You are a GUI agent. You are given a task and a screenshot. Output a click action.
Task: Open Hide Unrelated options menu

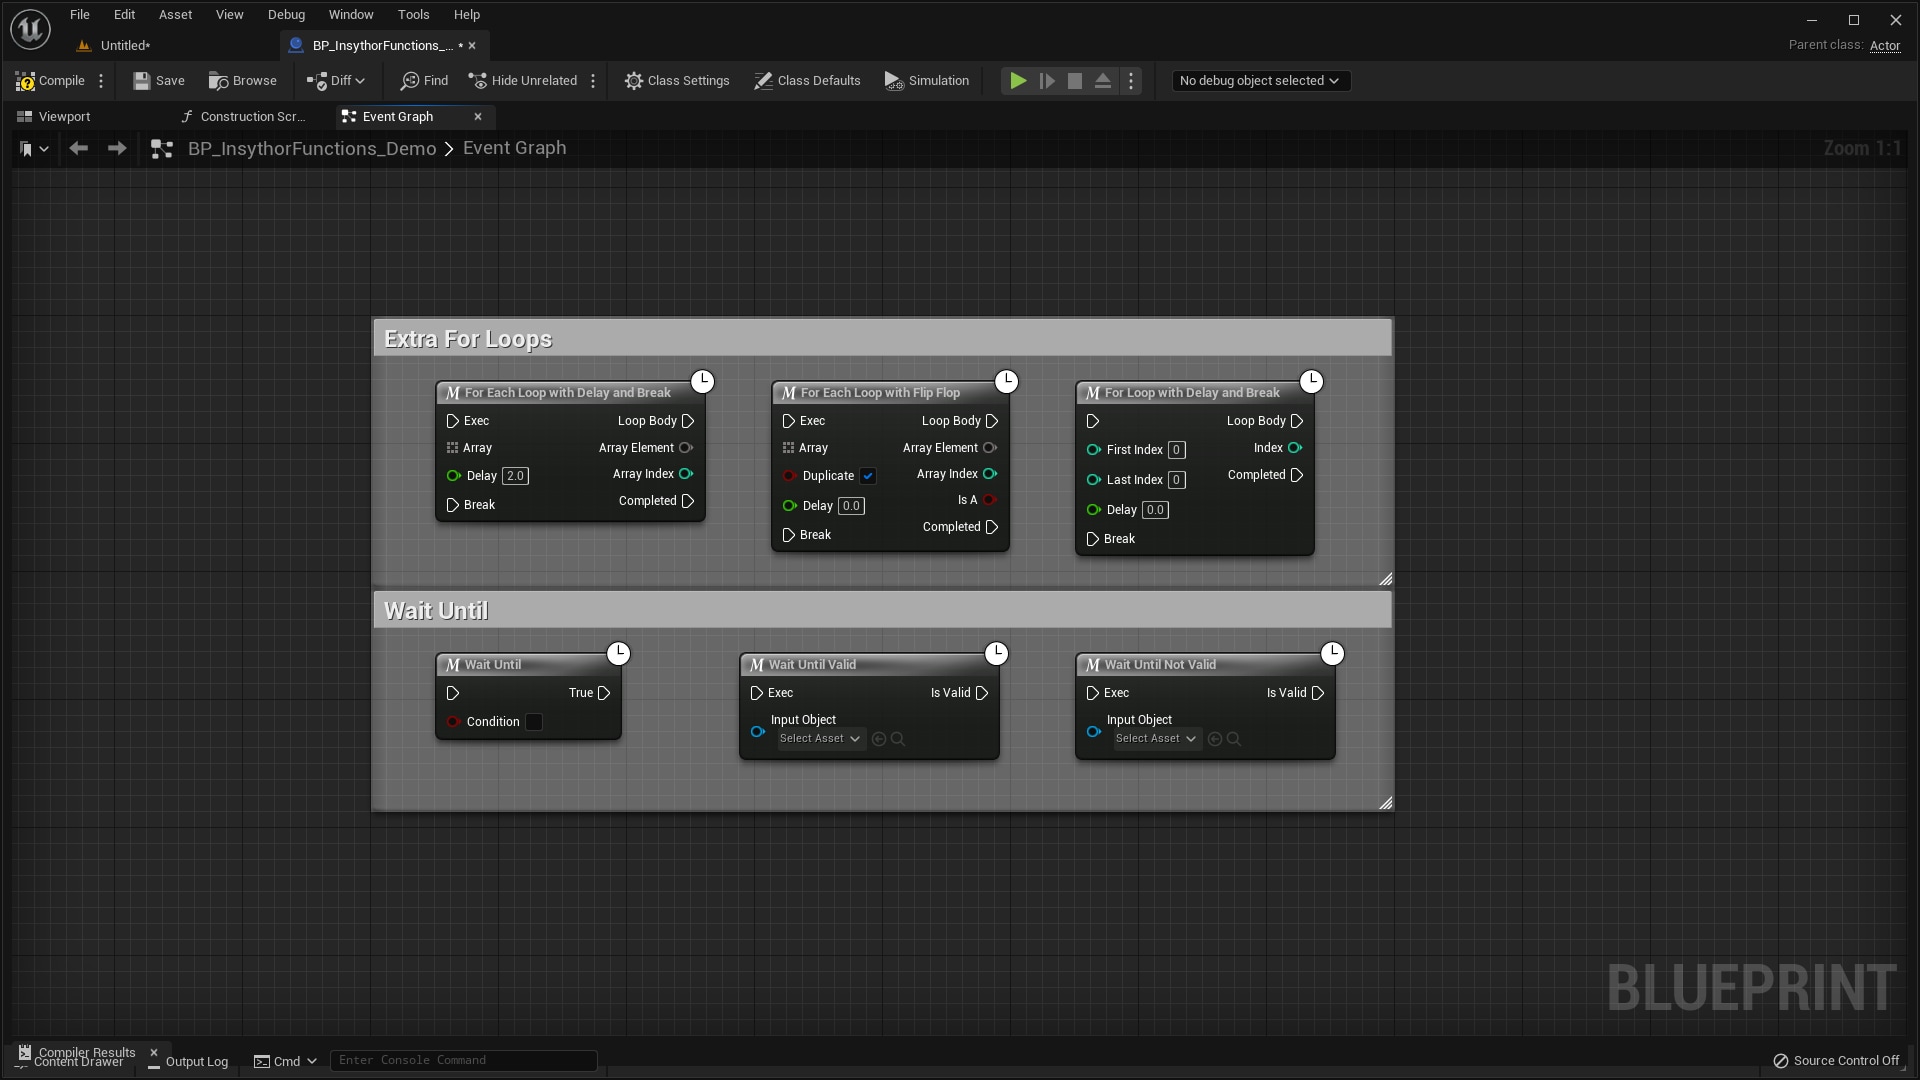pos(593,81)
